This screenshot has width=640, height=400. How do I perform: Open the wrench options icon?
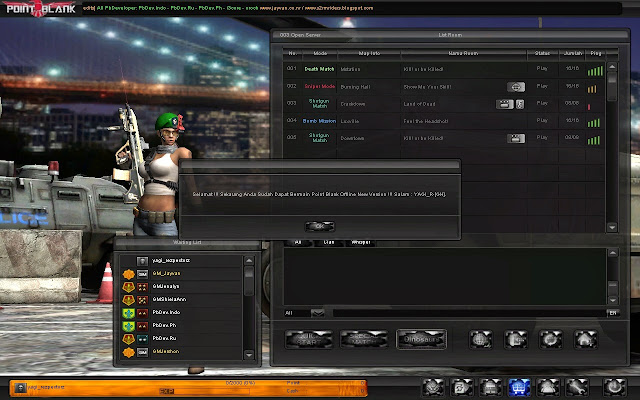(x=576, y=387)
